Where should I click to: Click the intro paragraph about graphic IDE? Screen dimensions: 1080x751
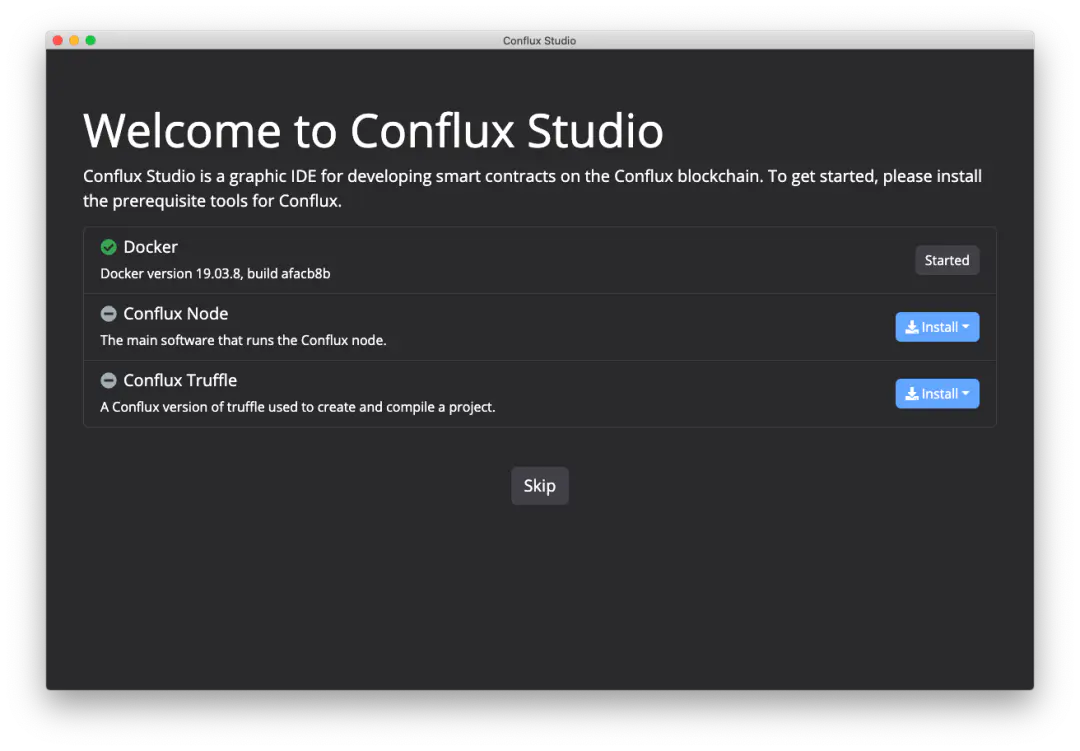pos(532,188)
